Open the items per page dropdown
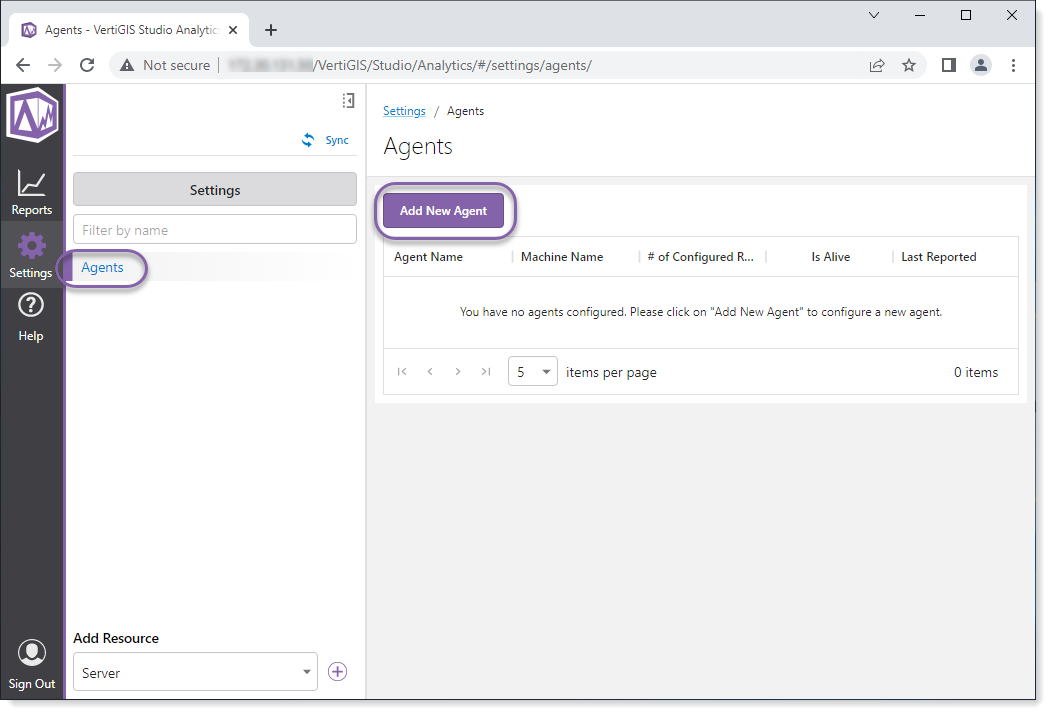 point(532,372)
